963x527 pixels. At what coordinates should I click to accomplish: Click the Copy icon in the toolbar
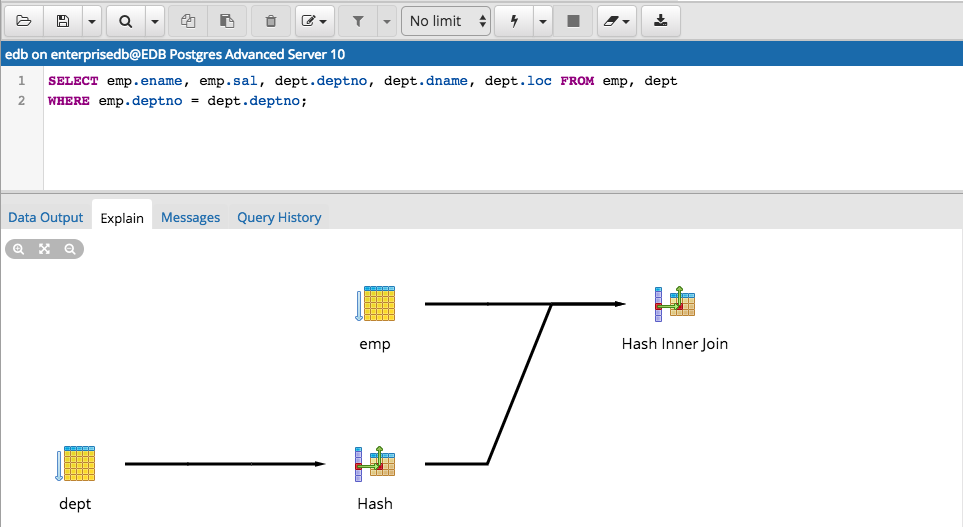pyautogui.click(x=188, y=21)
